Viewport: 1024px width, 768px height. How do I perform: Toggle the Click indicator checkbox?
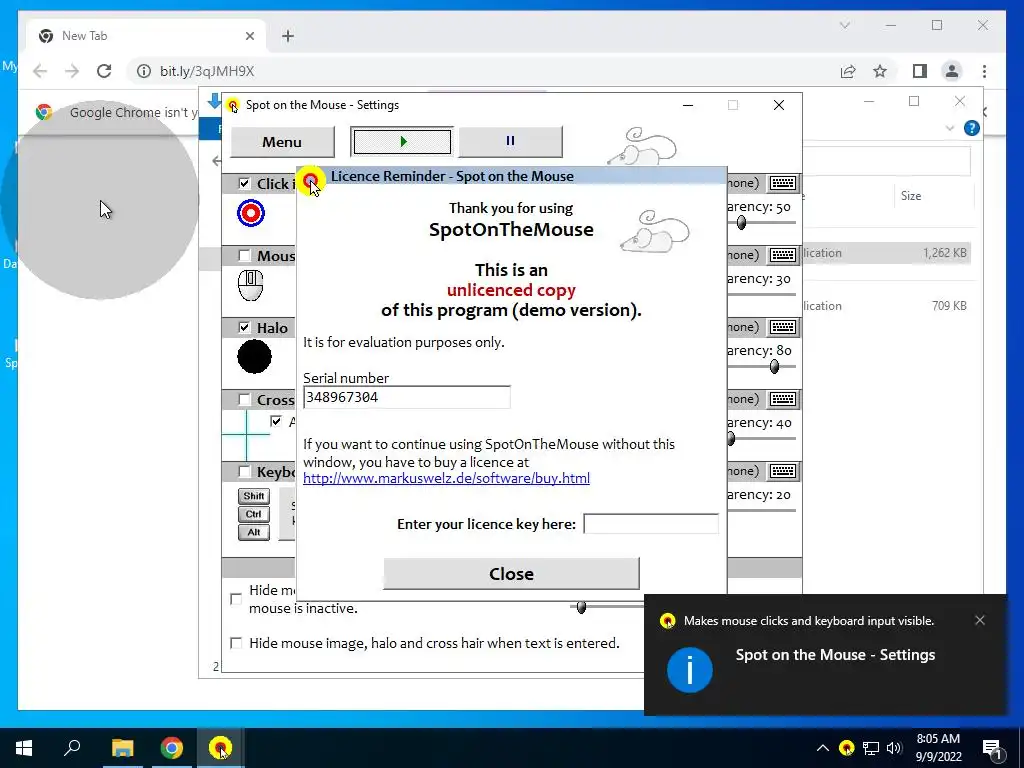pos(244,184)
